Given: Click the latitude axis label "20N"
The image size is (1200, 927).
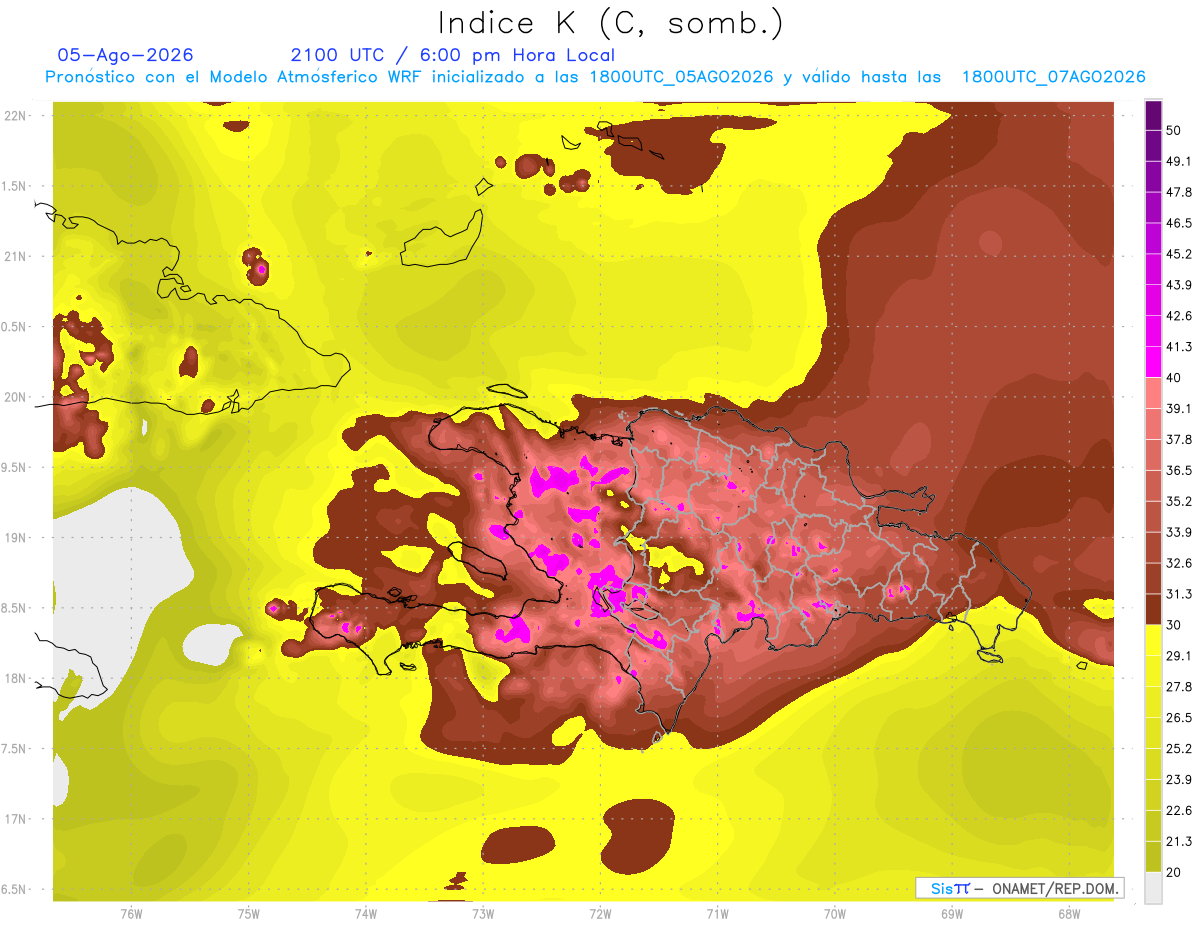Looking at the screenshot, I should click(x=15, y=397).
